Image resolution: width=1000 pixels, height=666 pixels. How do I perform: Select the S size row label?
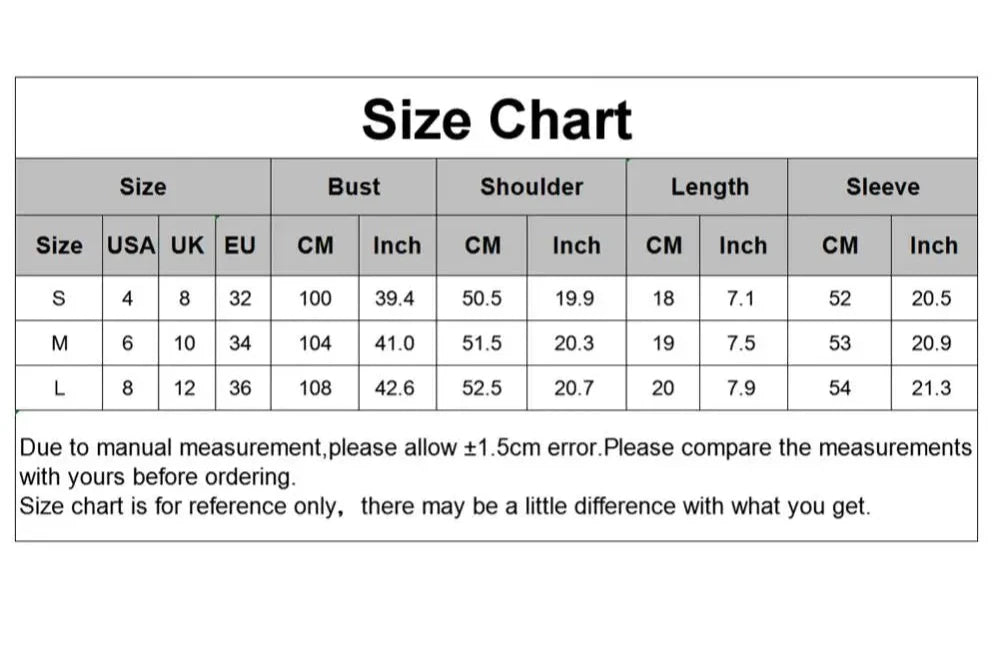[x=59, y=298]
